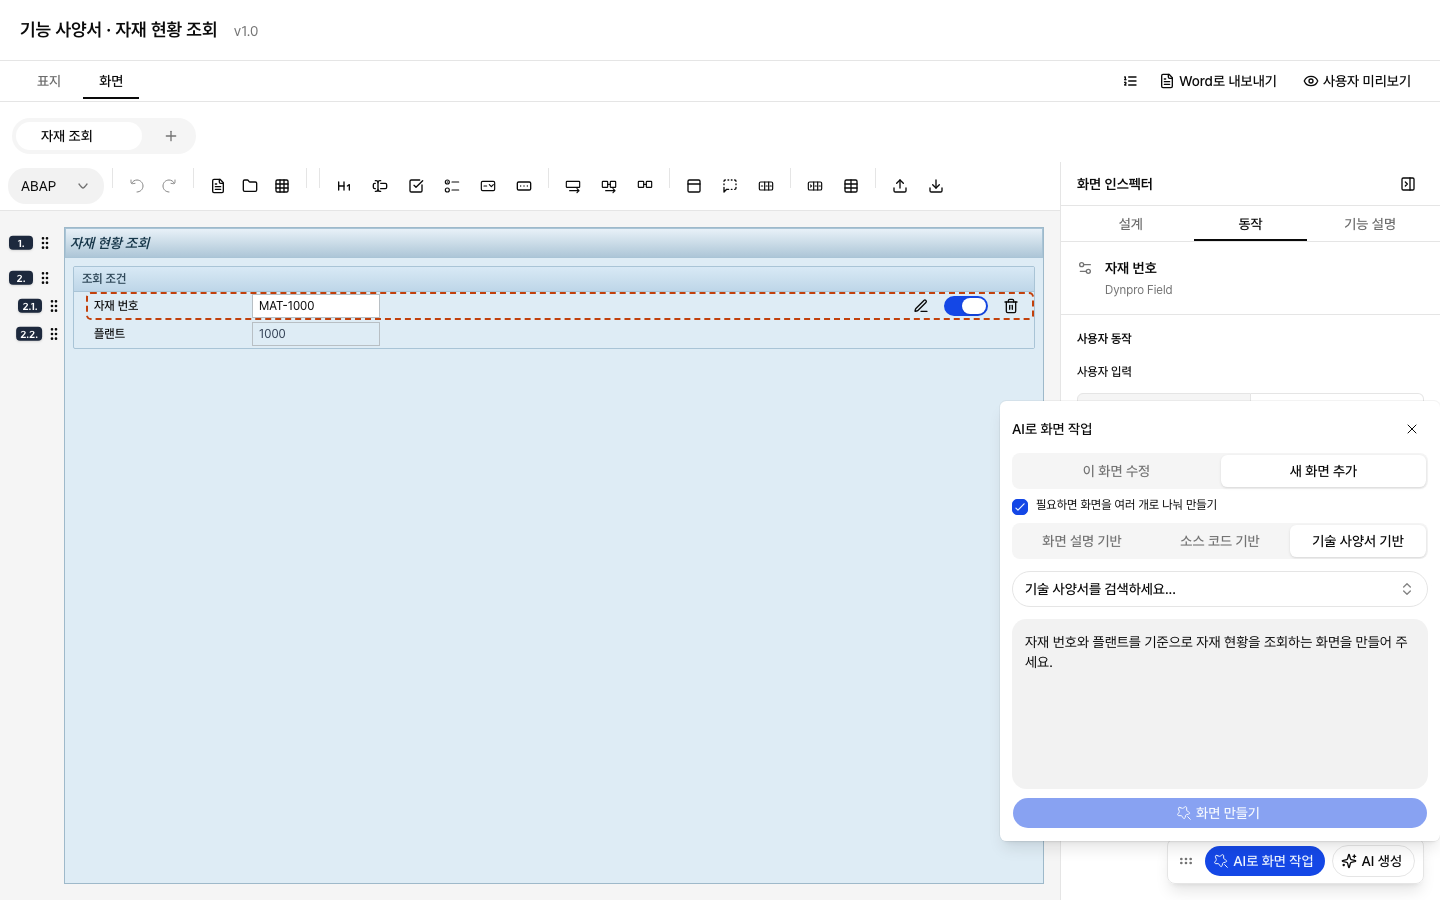Click the 자재 번호 input showing MAT-1000
This screenshot has height=900, width=1440.
click(x=316, y=306)
